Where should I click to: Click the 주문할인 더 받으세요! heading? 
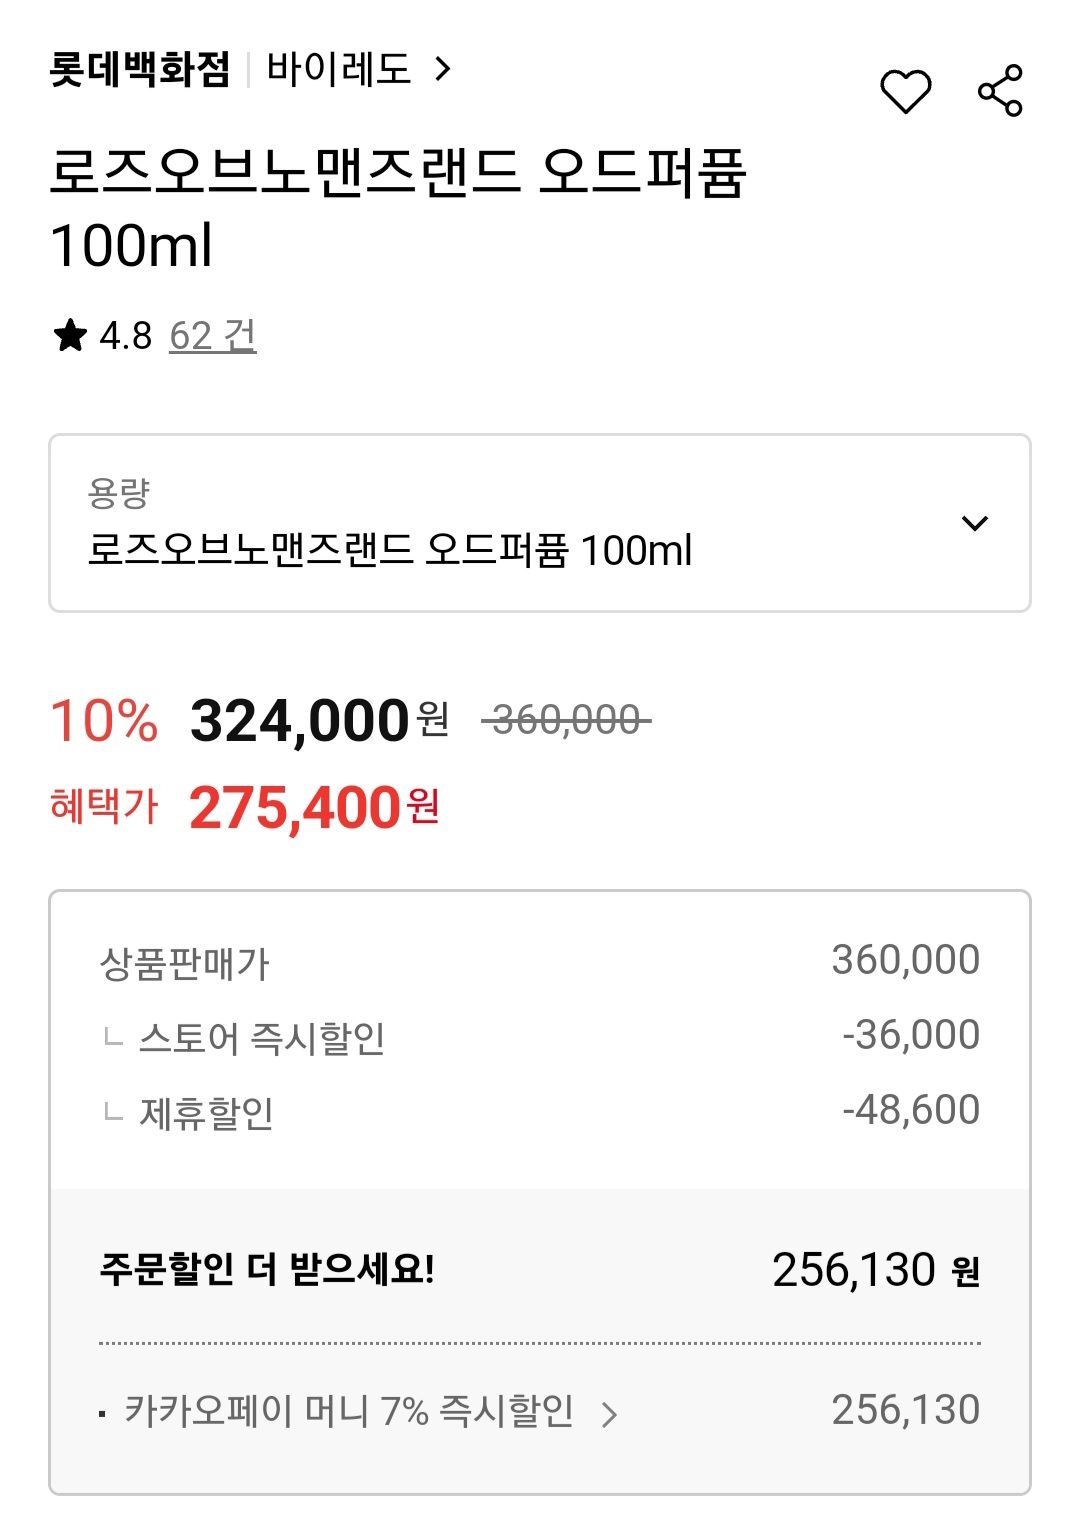(x=267, y=1269)
